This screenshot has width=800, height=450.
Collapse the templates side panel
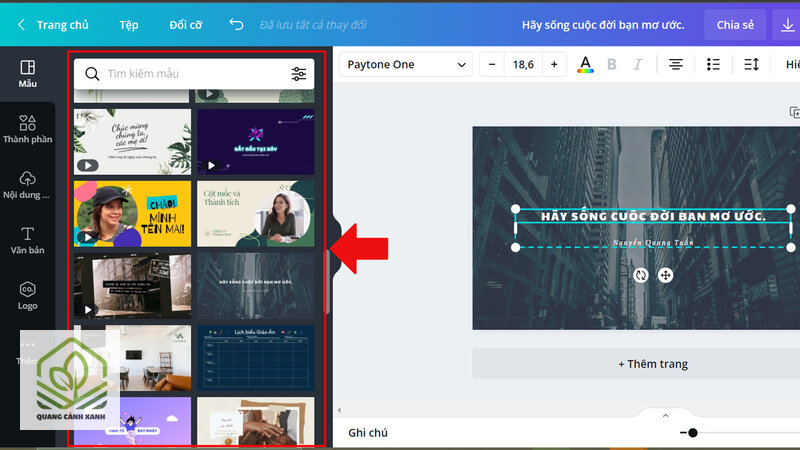[335, 249]
